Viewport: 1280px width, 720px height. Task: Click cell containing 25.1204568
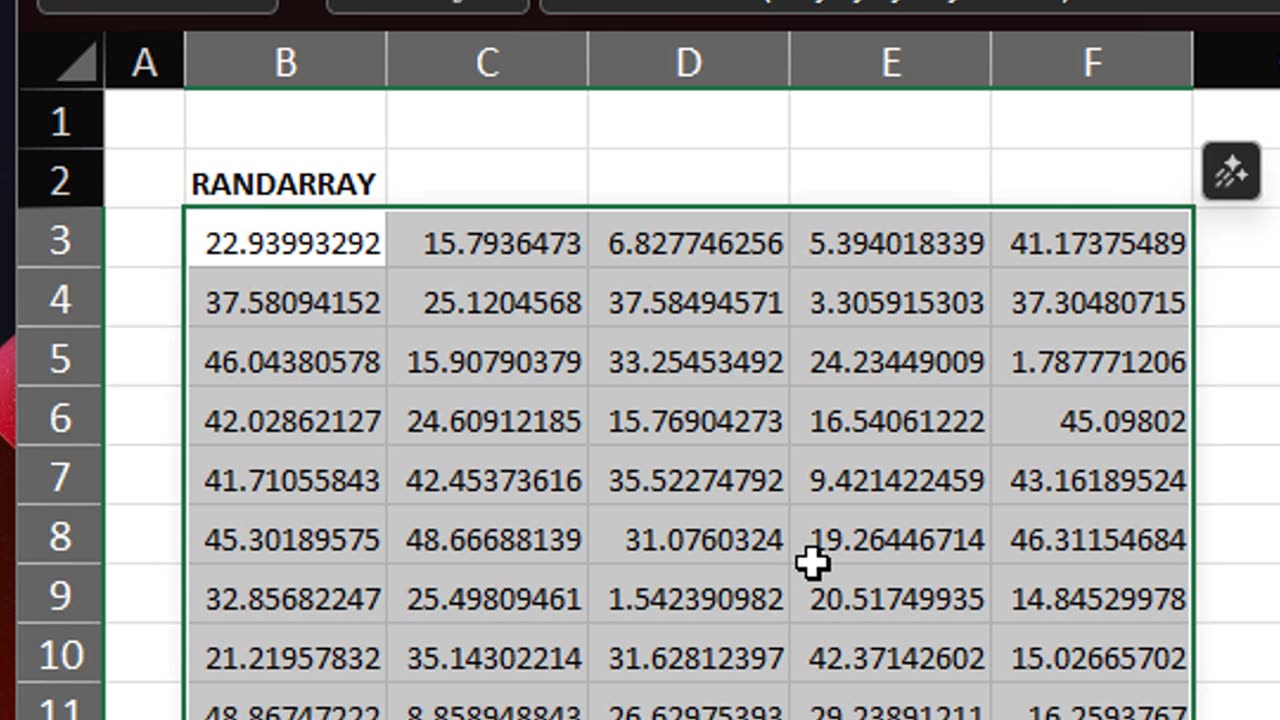487,298
